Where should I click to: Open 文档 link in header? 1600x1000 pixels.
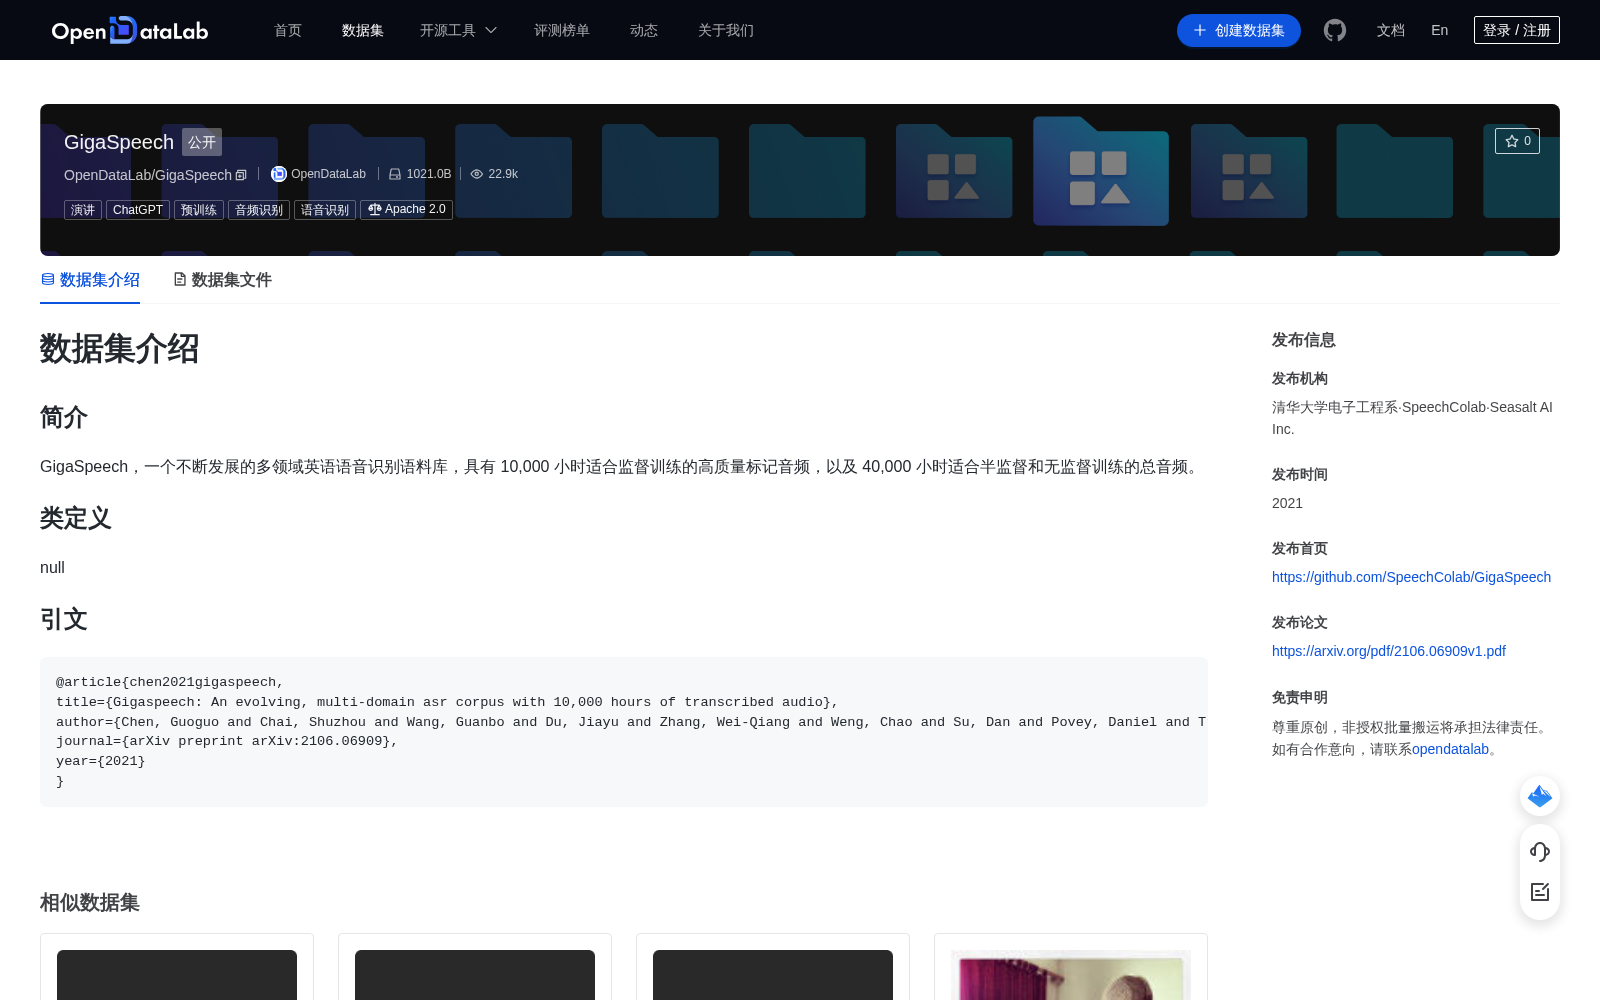(1391, 31)
